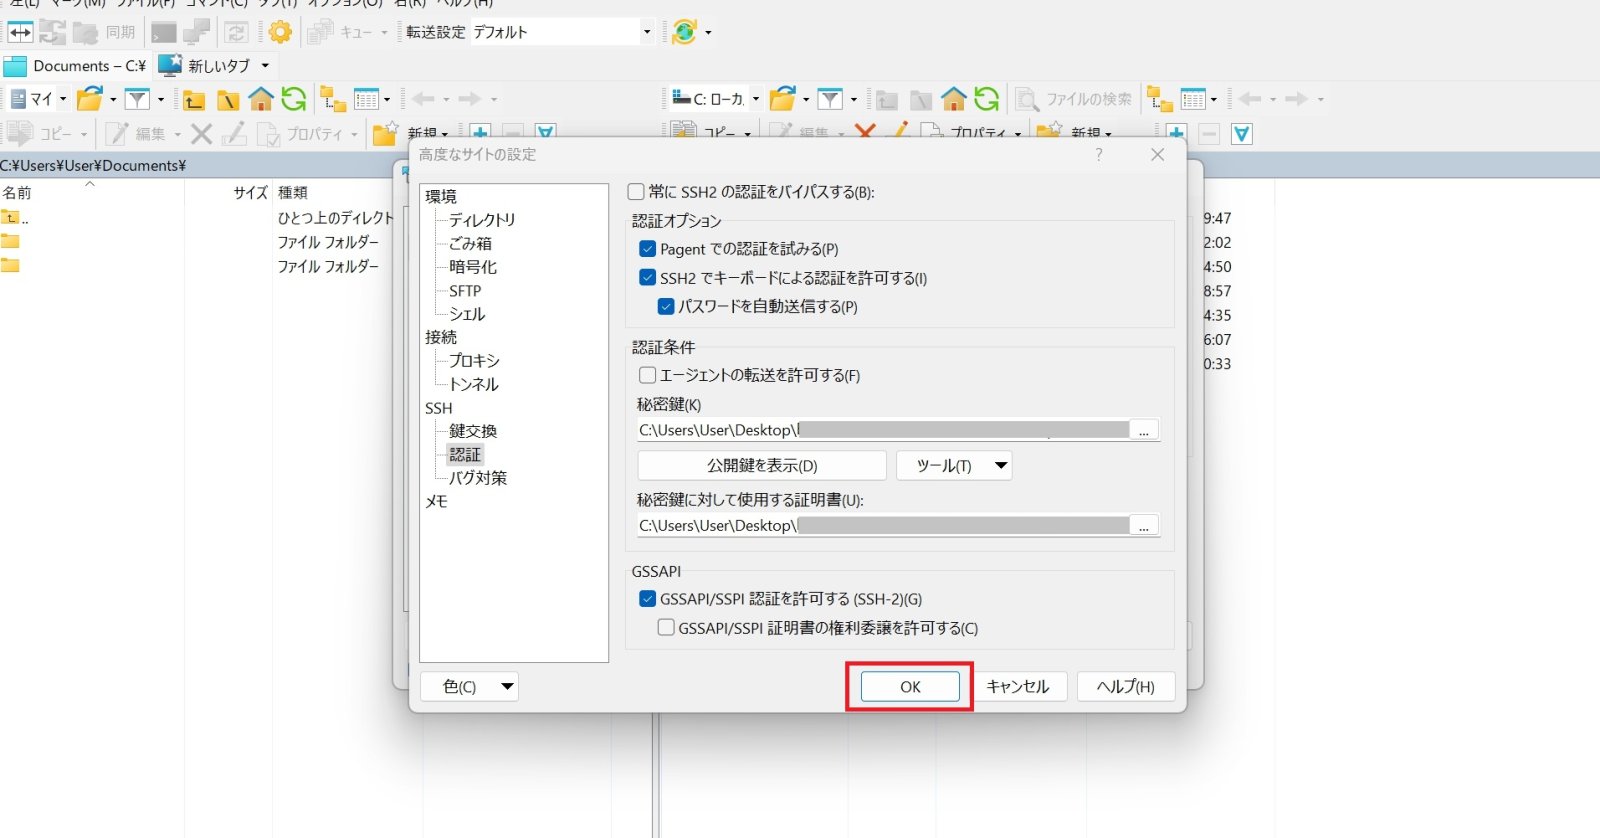Open the right panel プロパティ dropdown arrow
This screenshot has height=838, width=1600.
(1017, 134)
